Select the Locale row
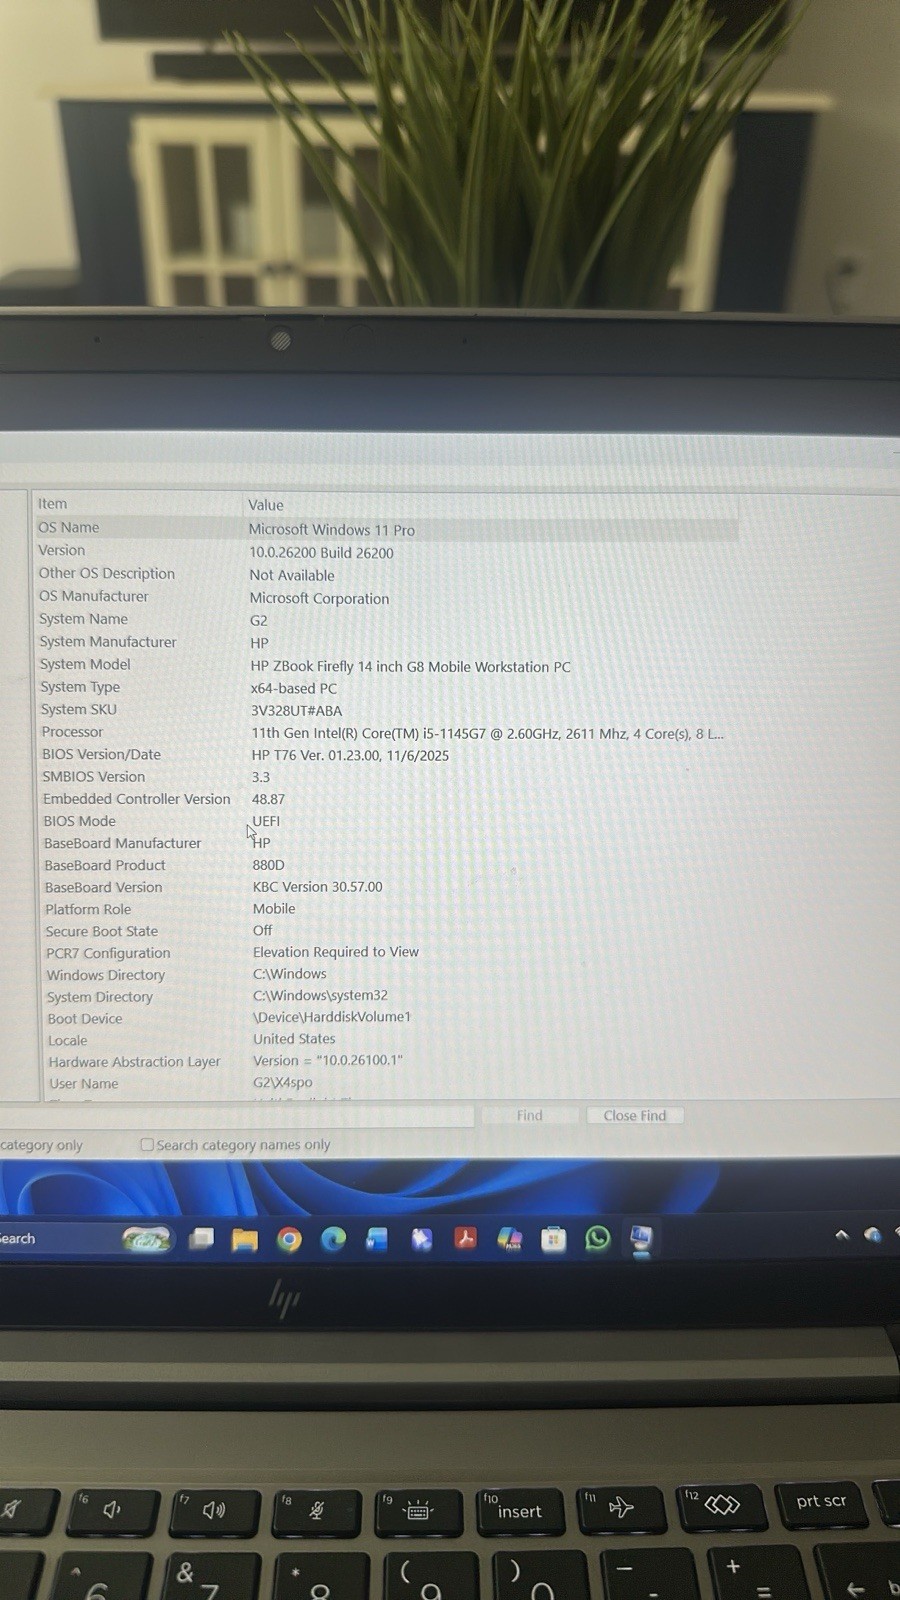The image size is (900, 1600). pos(386,1040)
